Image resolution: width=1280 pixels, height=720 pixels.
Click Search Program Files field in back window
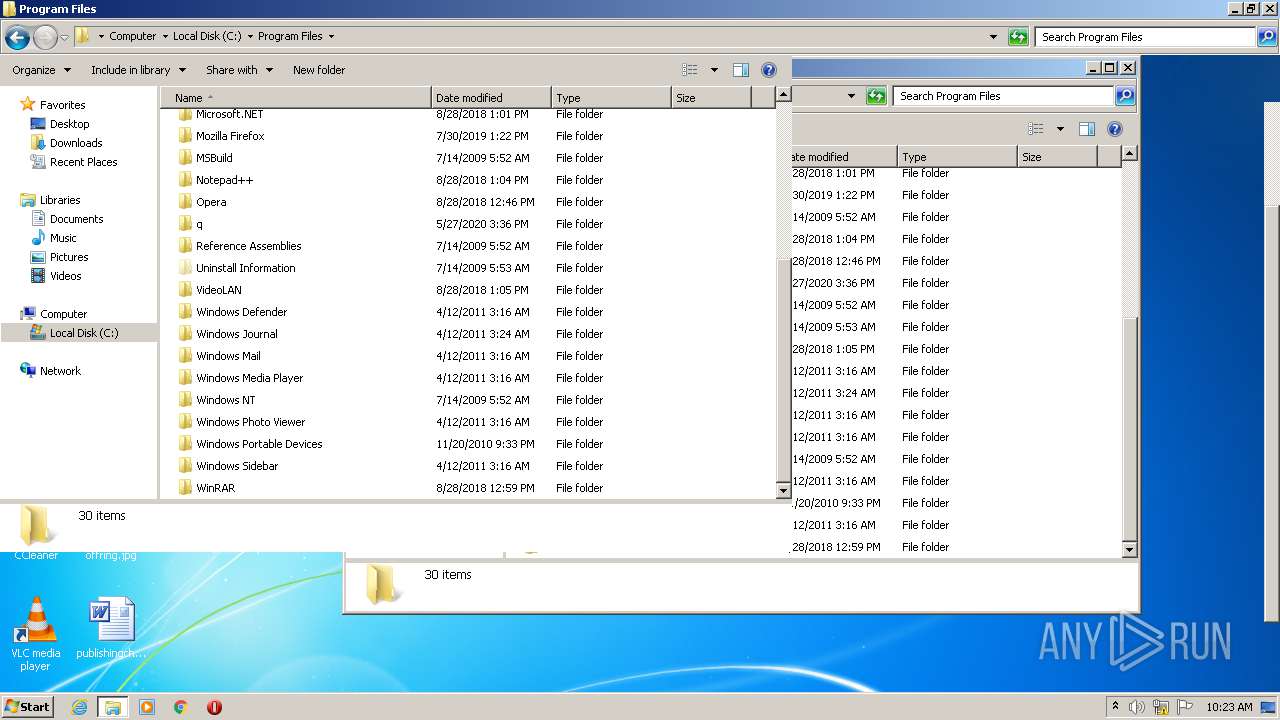click(1004, 96)
